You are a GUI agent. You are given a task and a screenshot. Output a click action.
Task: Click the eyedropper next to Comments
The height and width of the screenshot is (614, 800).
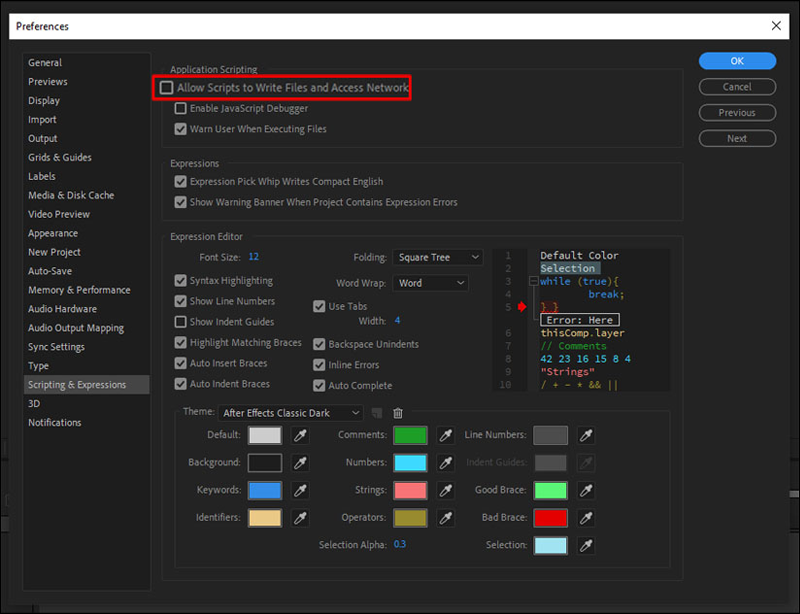point(446,436)
